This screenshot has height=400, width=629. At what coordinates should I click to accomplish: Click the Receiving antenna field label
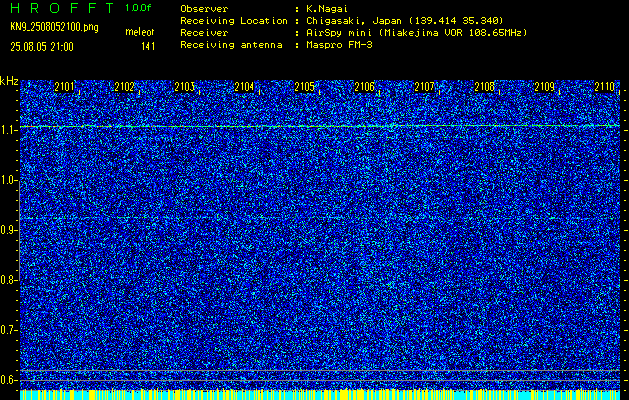pyautogui.click(x=231, y=45)
